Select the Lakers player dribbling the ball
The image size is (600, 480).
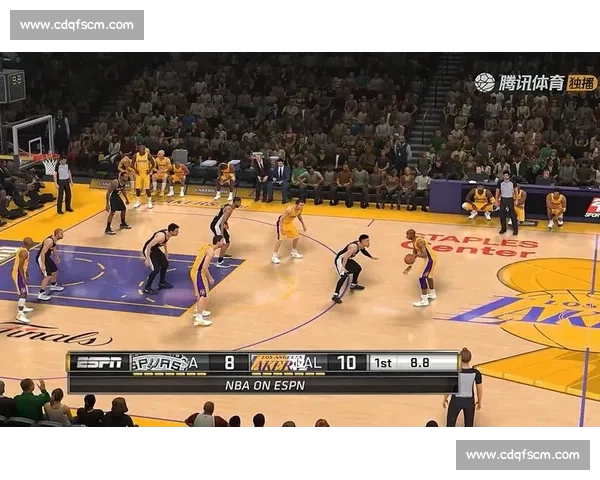[x=421, y=268]
